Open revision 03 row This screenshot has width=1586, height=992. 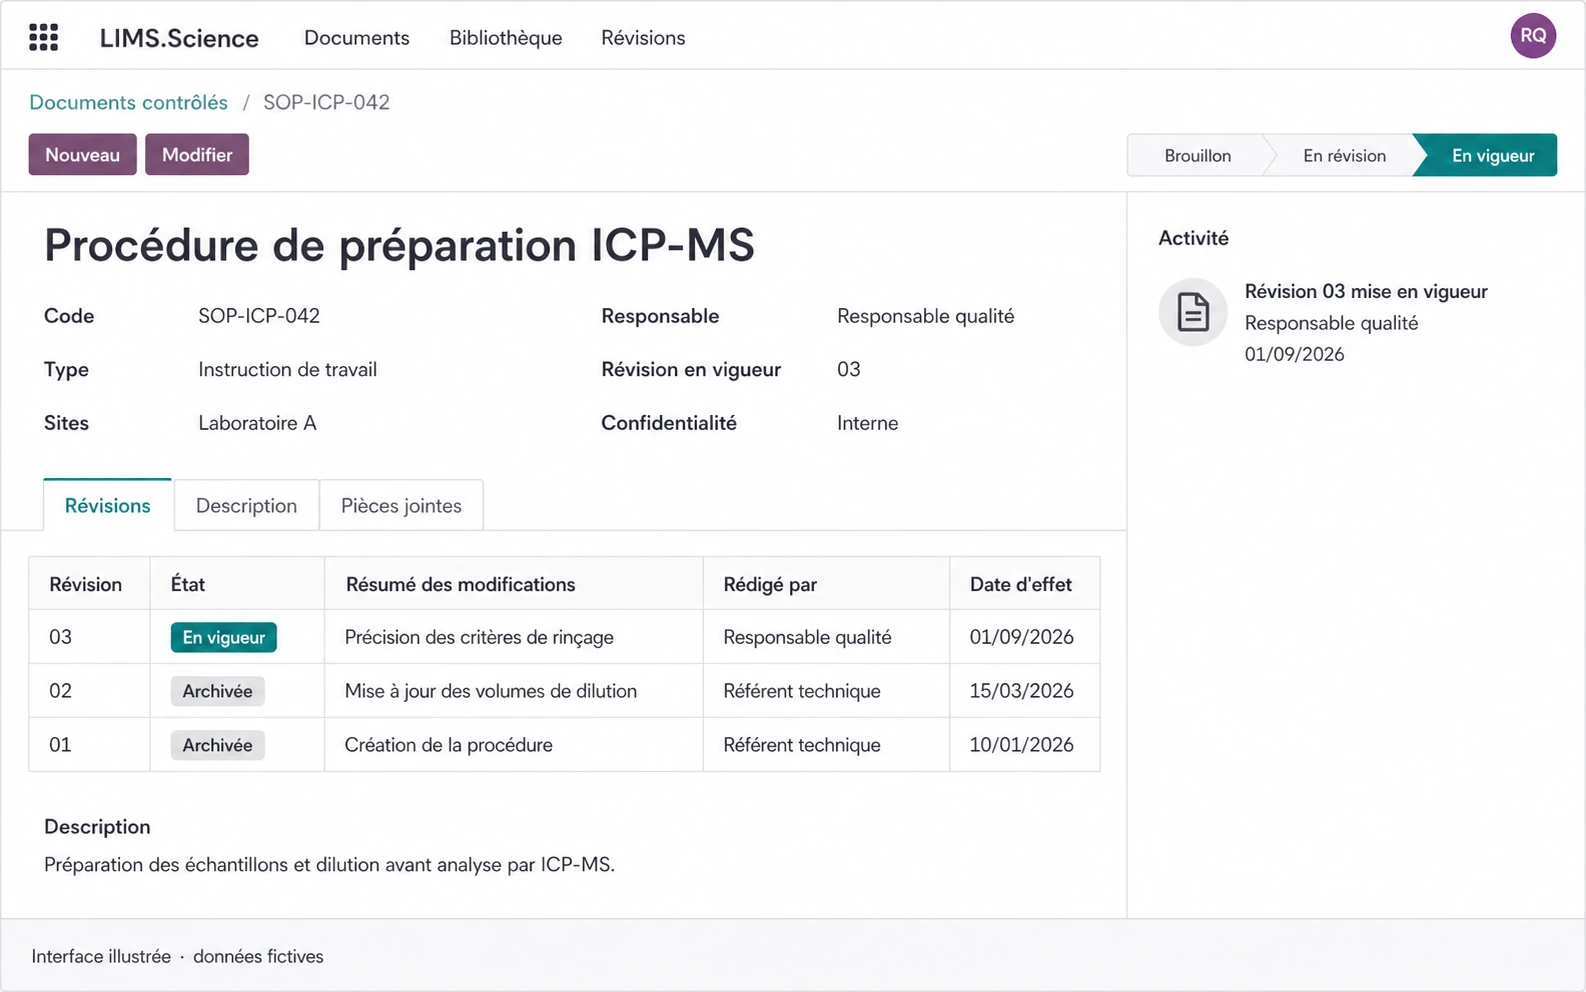pos(564,637)
